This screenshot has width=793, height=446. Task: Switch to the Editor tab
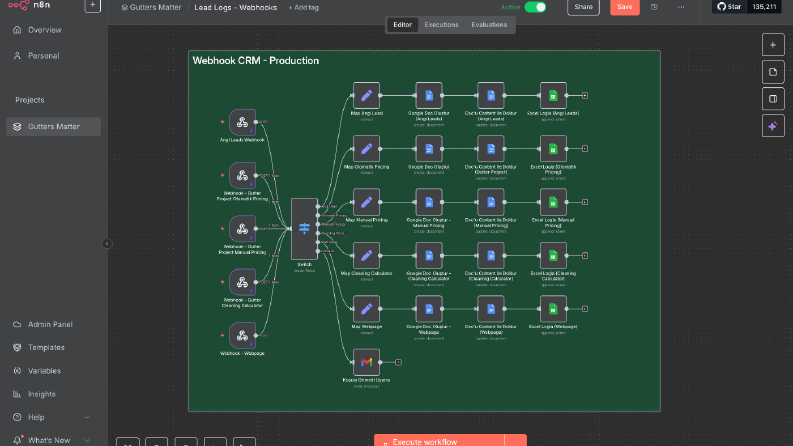[403, 25]
